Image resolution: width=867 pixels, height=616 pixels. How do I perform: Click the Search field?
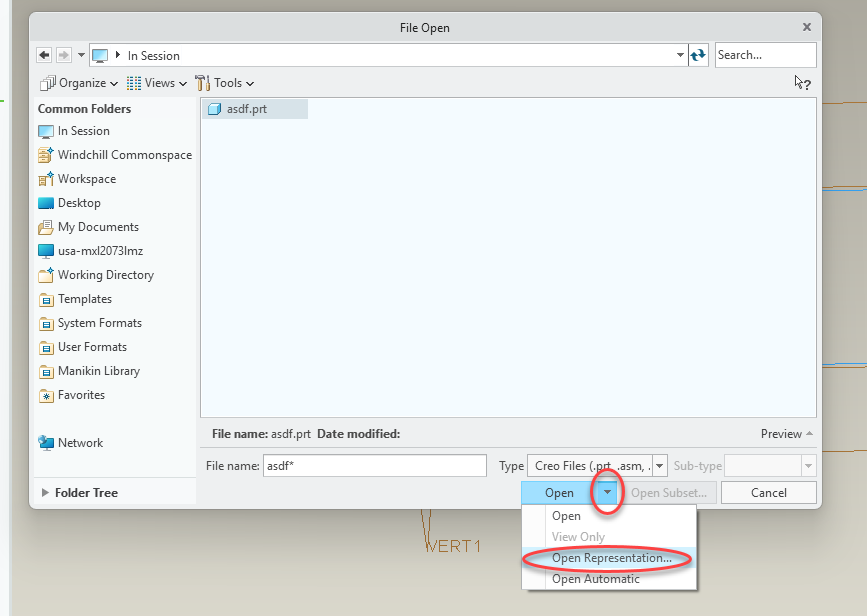pos(765,55)
